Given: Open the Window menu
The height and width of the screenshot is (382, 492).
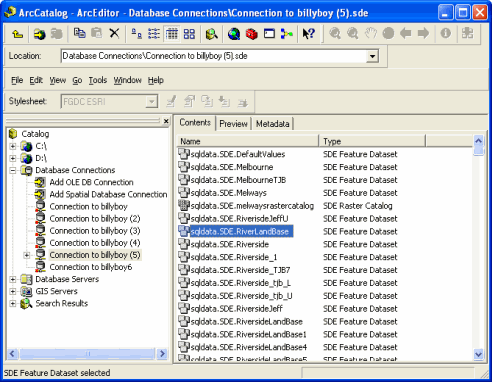Looking at the screenshot, I should click(x=127, y=80).
